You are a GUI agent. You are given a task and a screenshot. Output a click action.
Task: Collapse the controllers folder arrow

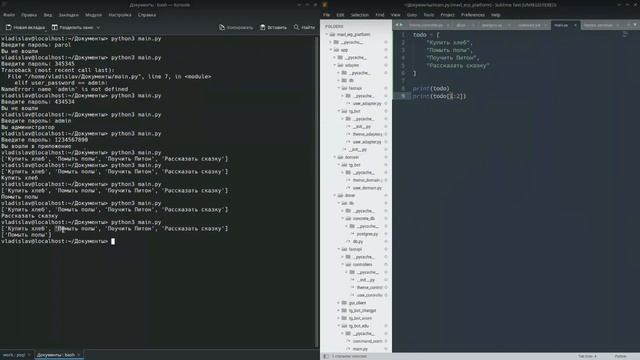343,264
